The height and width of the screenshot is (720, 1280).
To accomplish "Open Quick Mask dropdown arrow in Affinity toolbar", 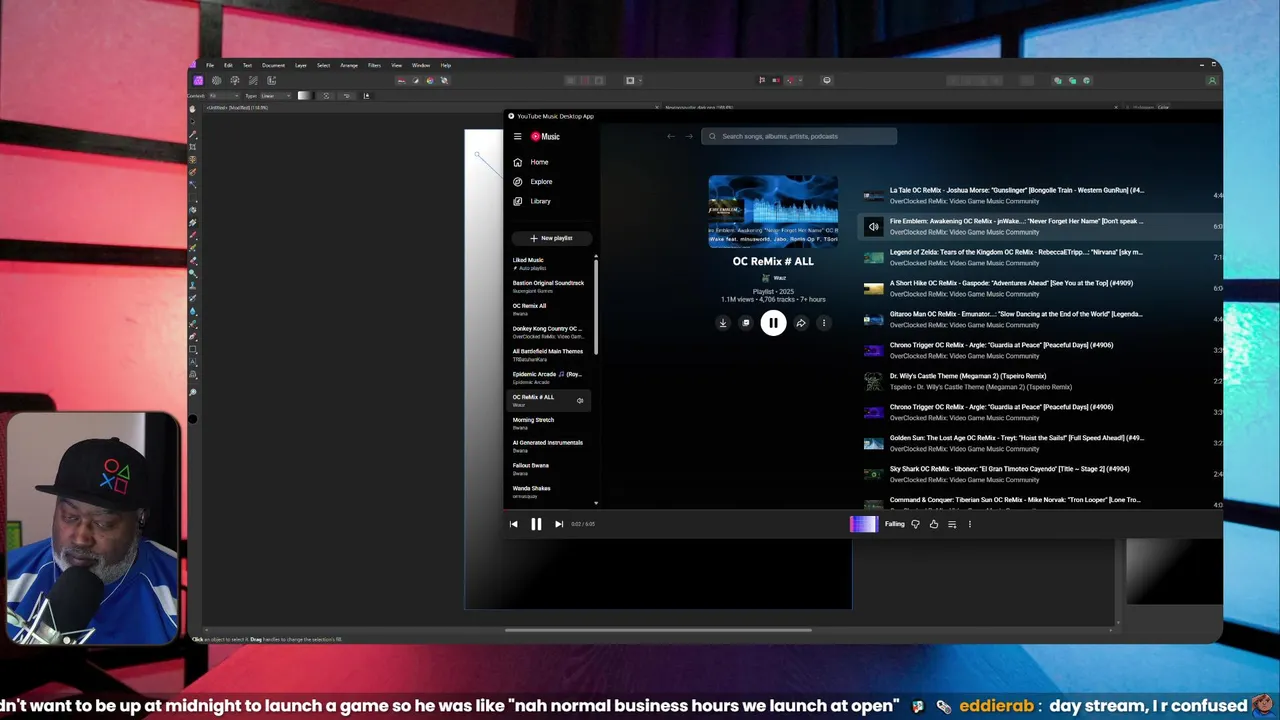I will click(x=640, y=81).
